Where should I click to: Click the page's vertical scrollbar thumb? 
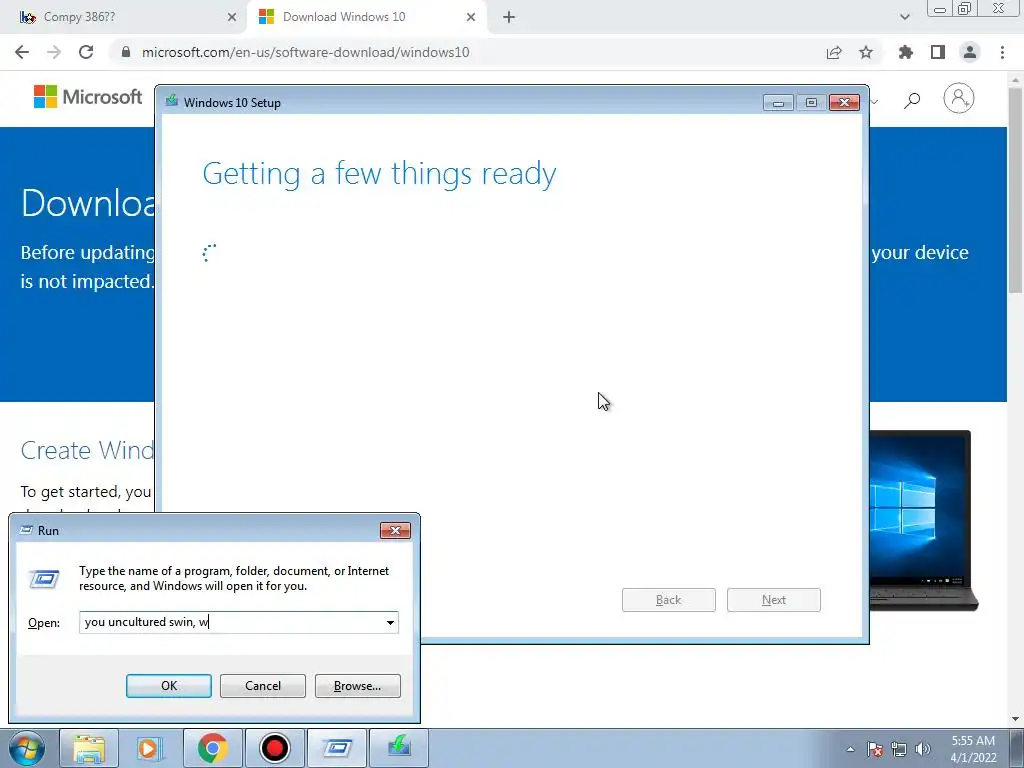pos(1016,191)
